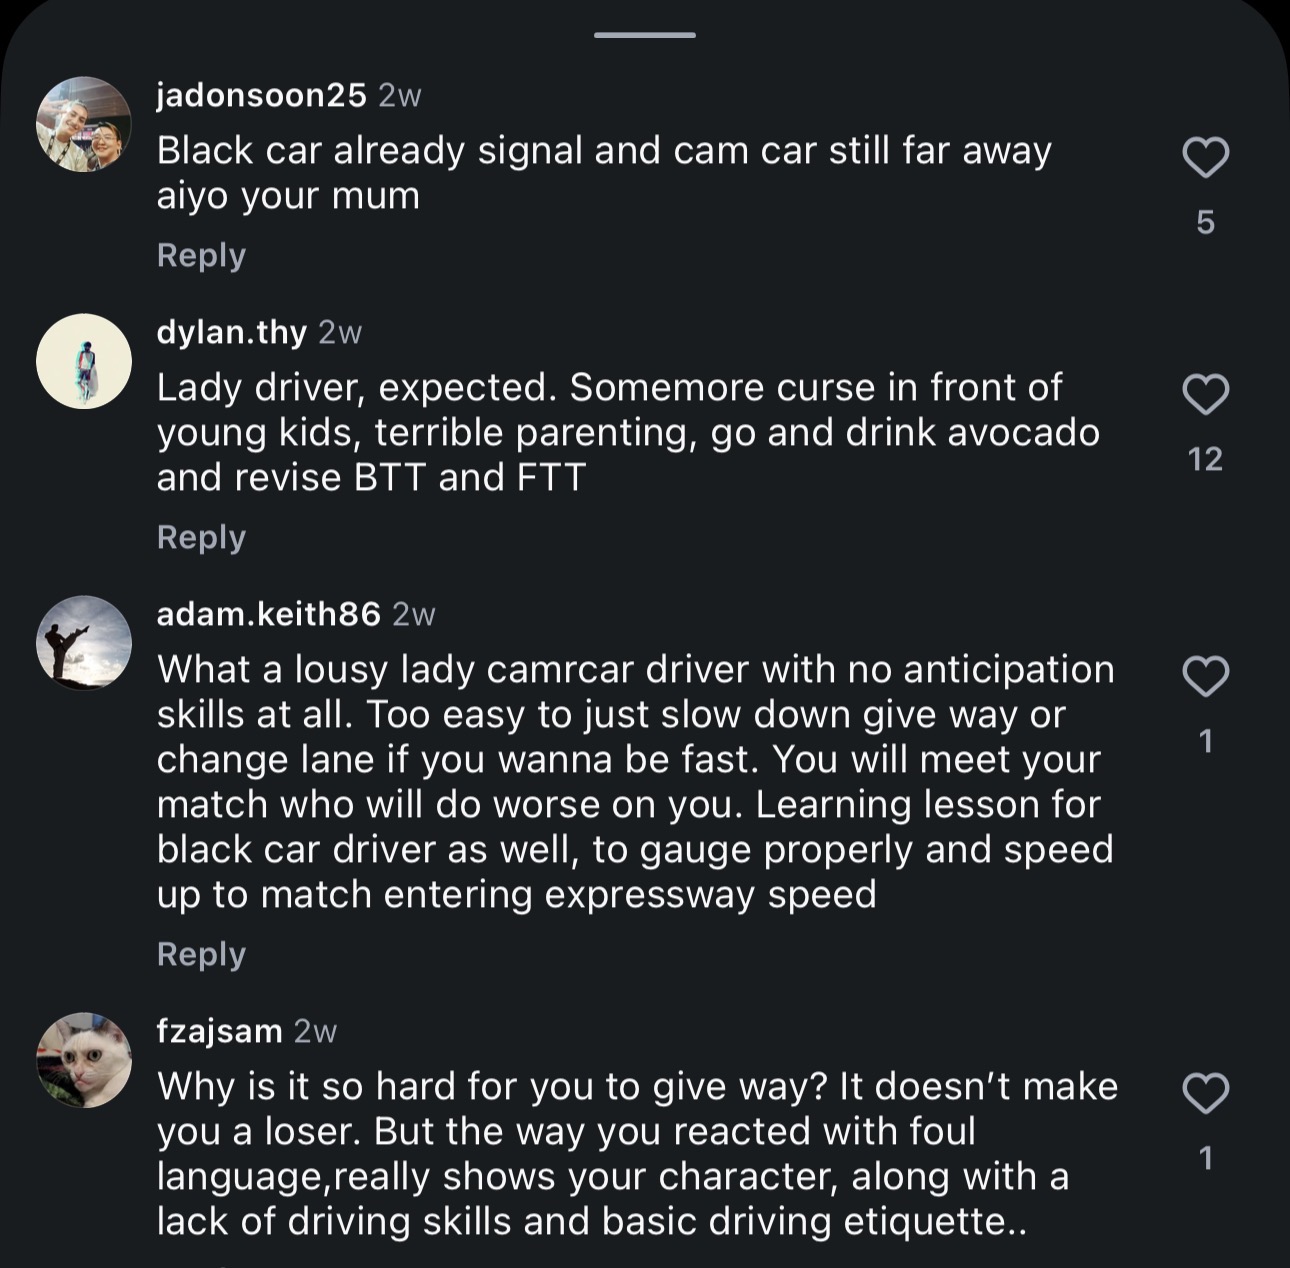
Task: Open the jadonsoon25 username link
Action: click(x=262, y=95)
